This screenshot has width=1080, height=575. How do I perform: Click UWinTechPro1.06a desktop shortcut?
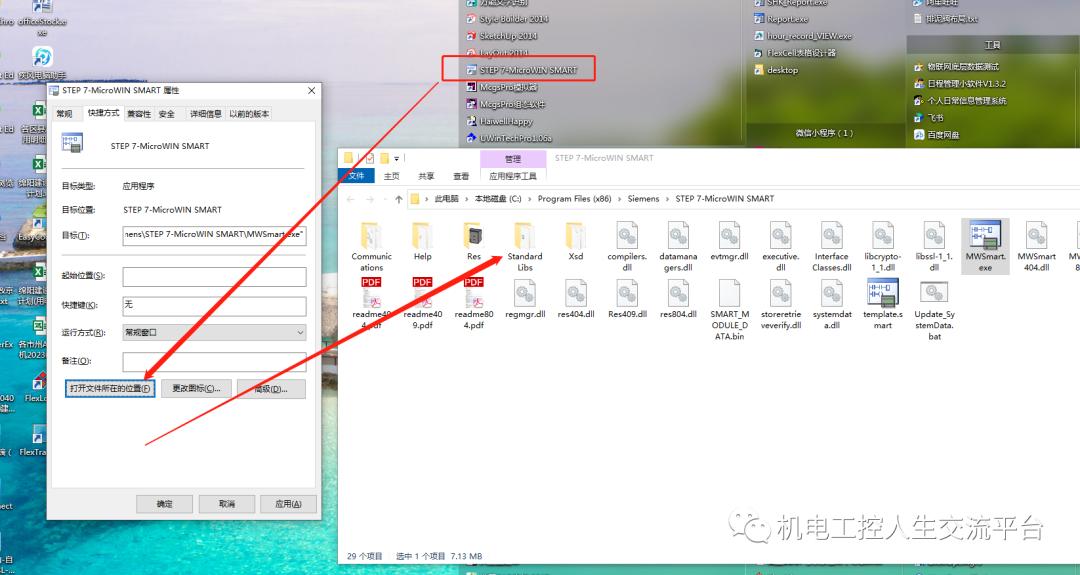509,138
